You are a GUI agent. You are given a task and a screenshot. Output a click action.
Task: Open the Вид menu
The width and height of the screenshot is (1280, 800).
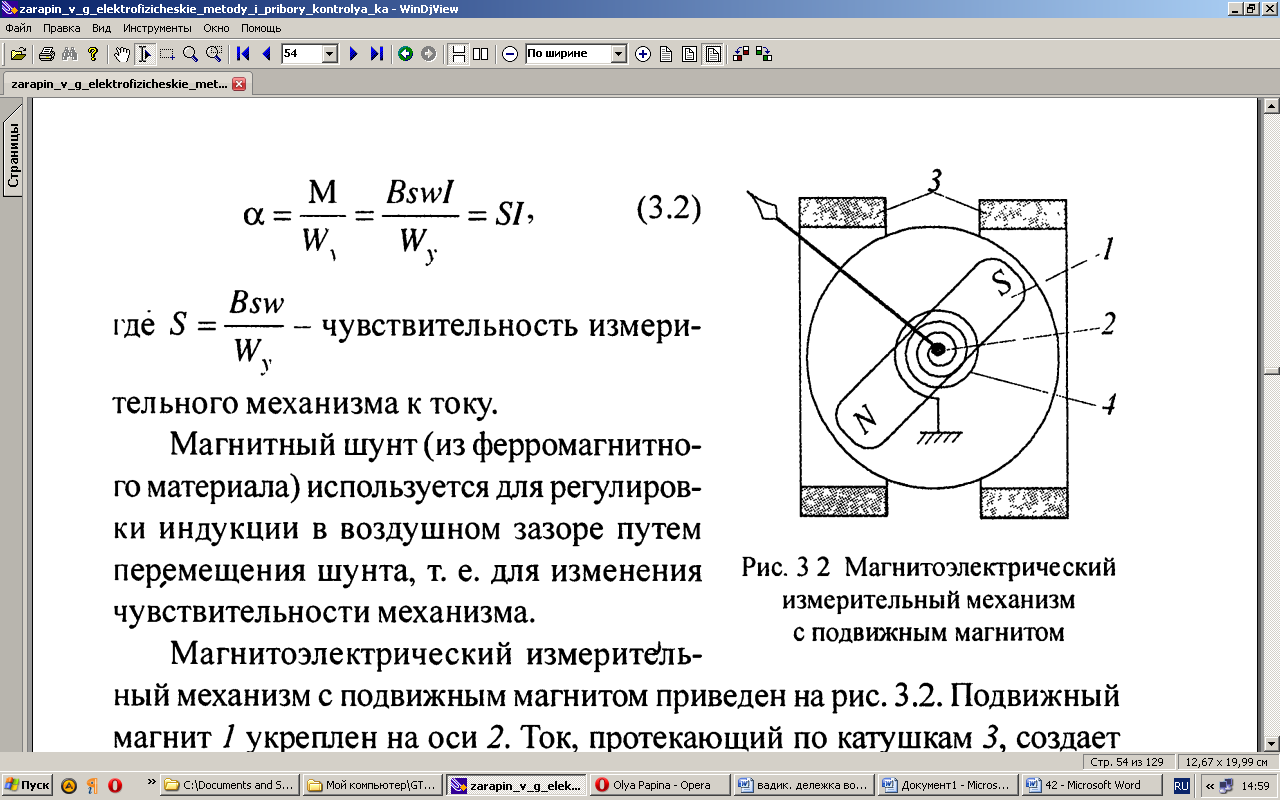101,28
